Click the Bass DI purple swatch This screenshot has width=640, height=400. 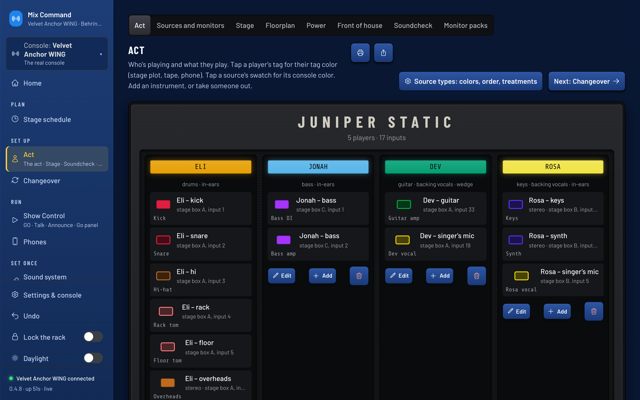click(x=282, y=204)
